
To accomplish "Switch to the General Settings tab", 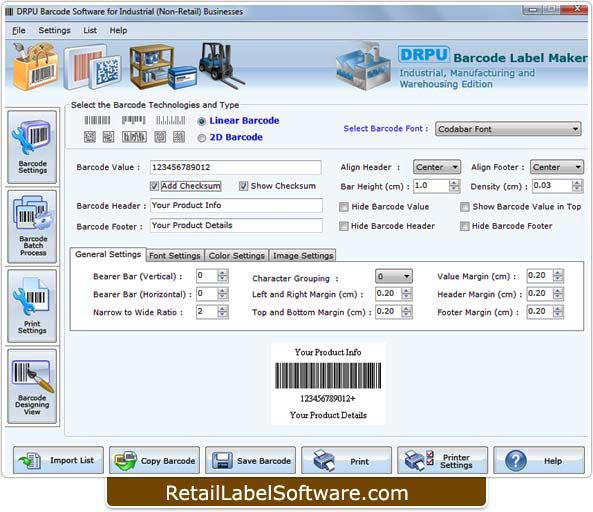I will pyautogui.click(x=108, y=254).
